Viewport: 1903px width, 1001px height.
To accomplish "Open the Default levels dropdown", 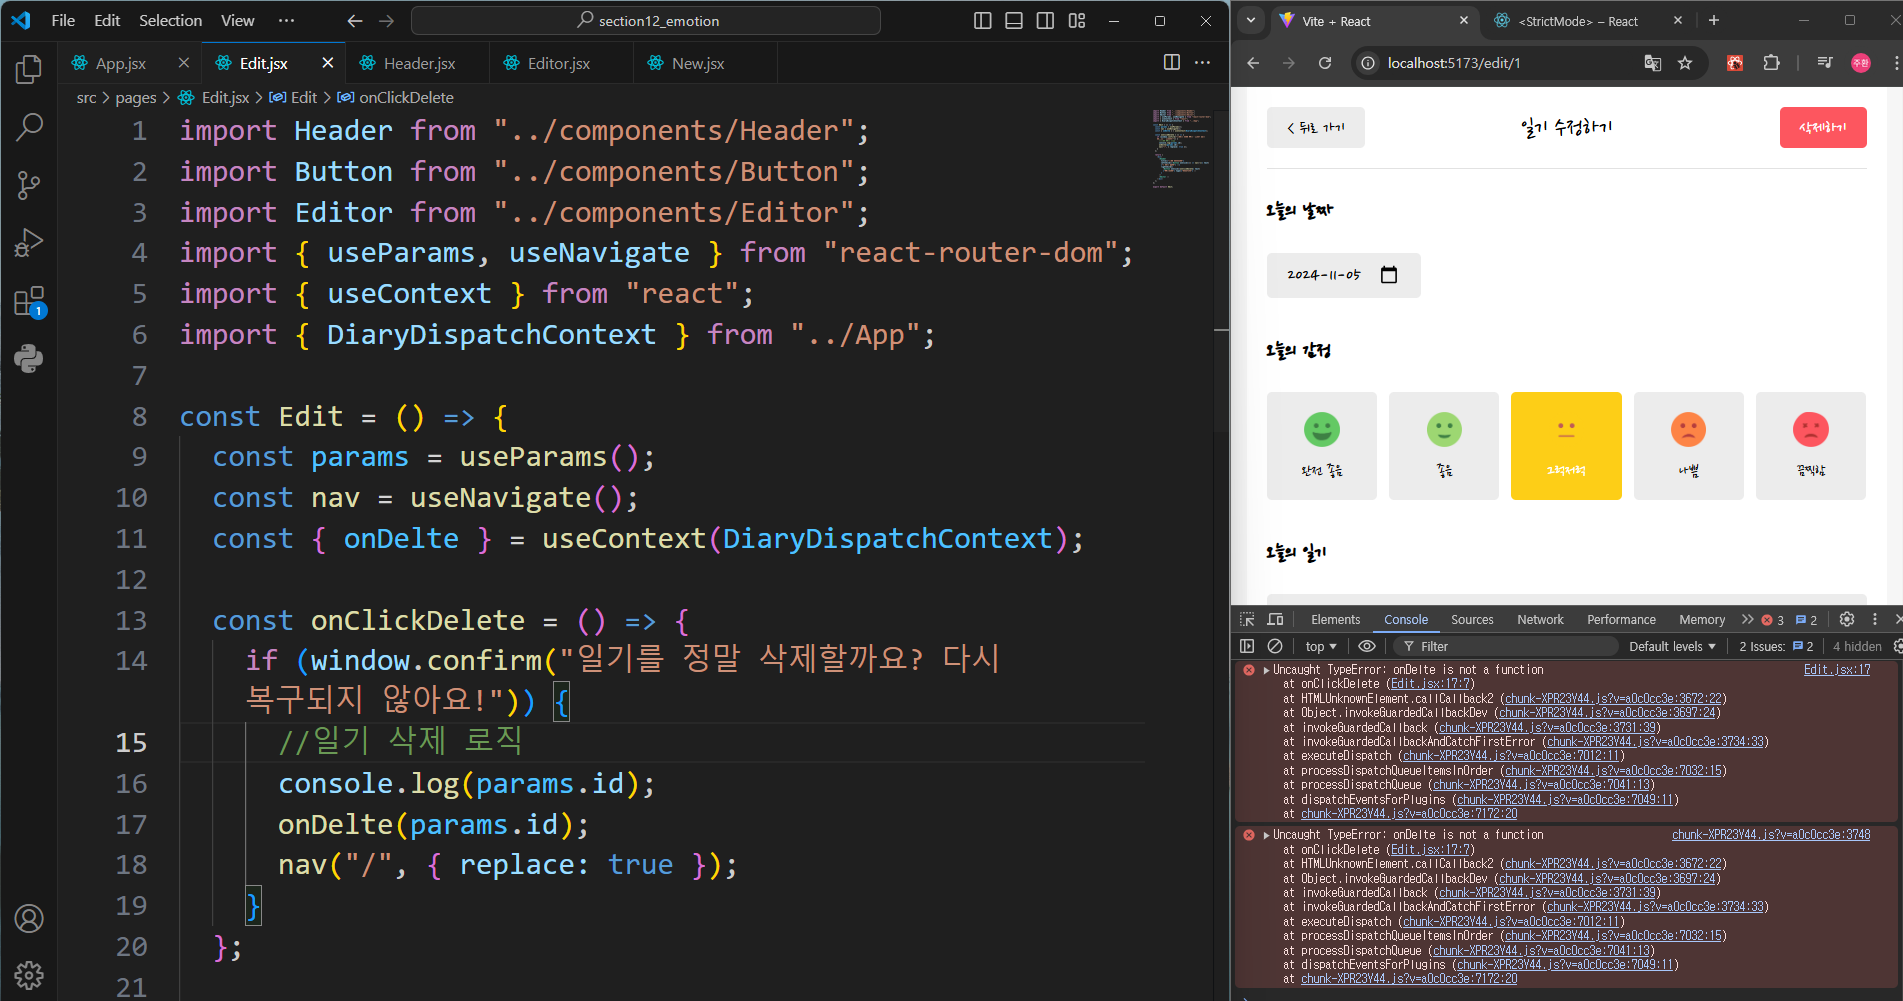I will (1672, 646).
